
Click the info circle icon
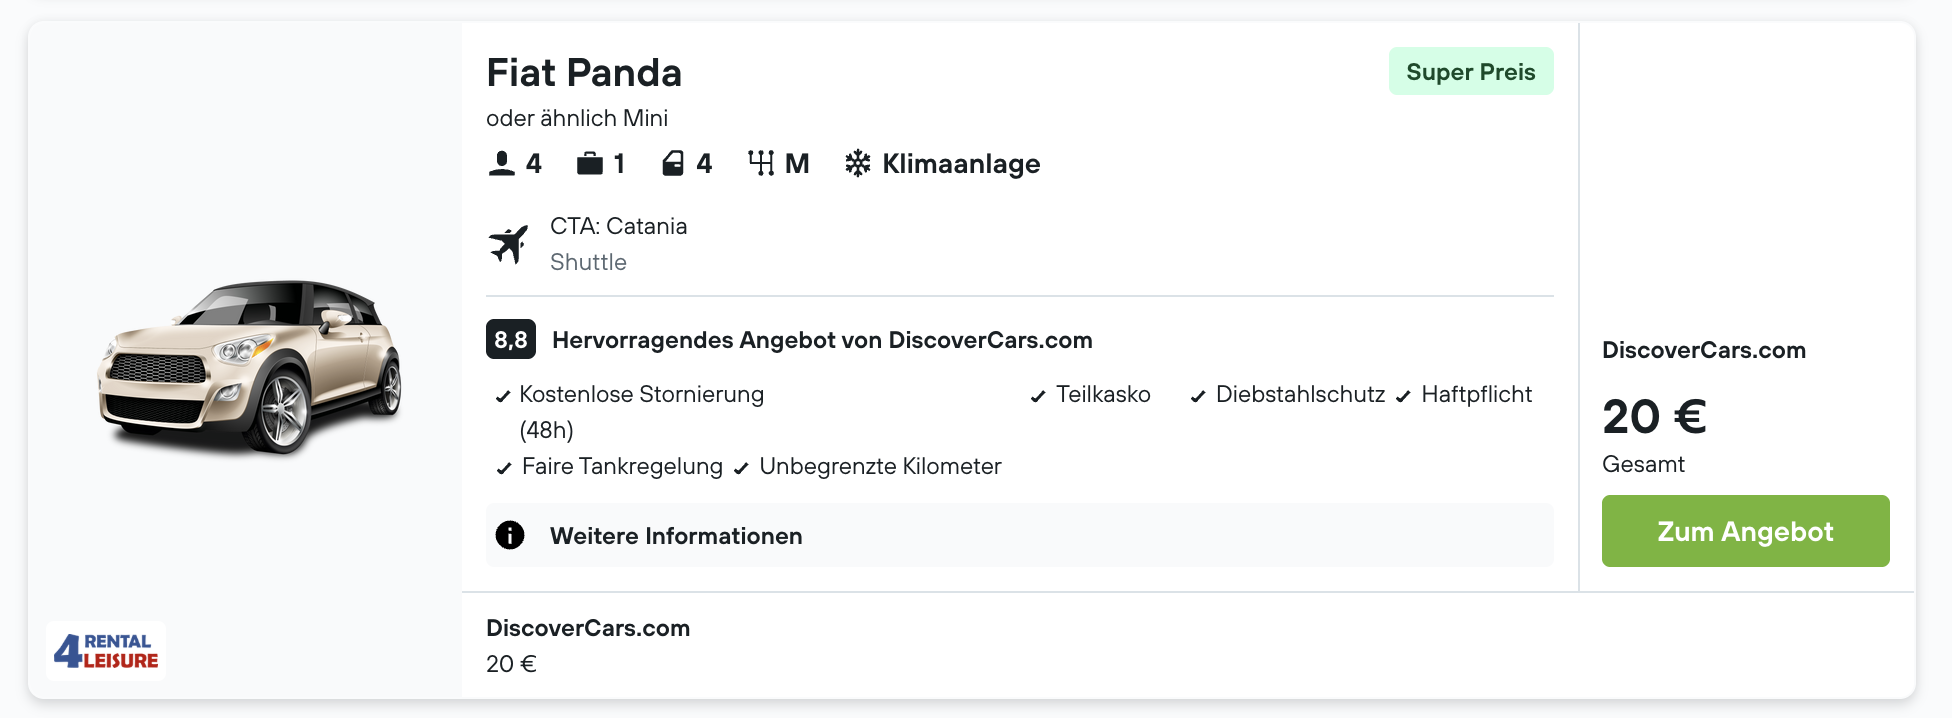[x=510, y=536]
